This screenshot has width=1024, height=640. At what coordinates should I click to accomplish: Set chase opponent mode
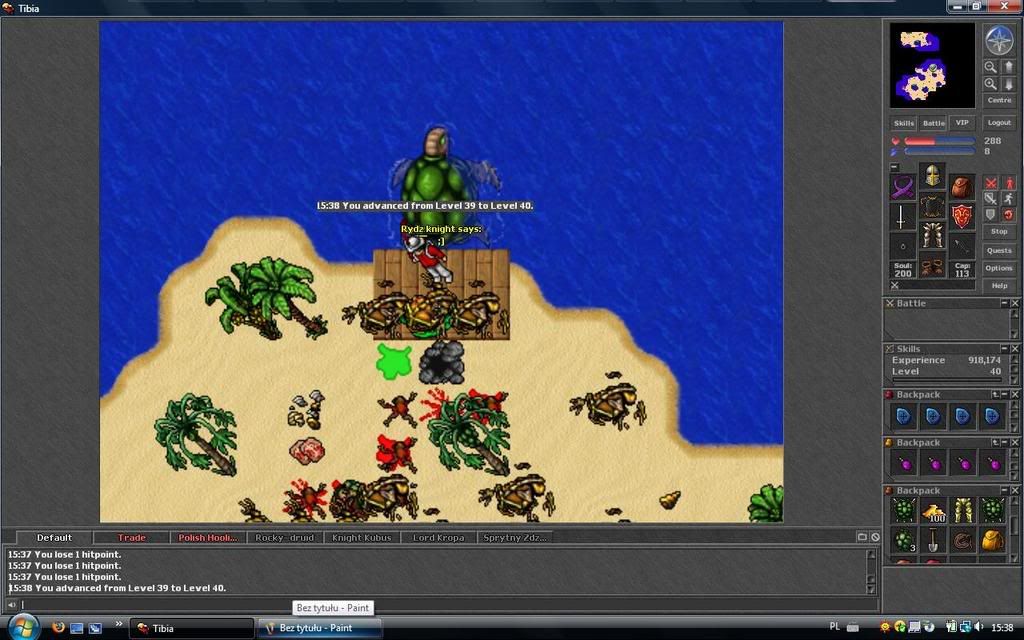pos(1008,199)
